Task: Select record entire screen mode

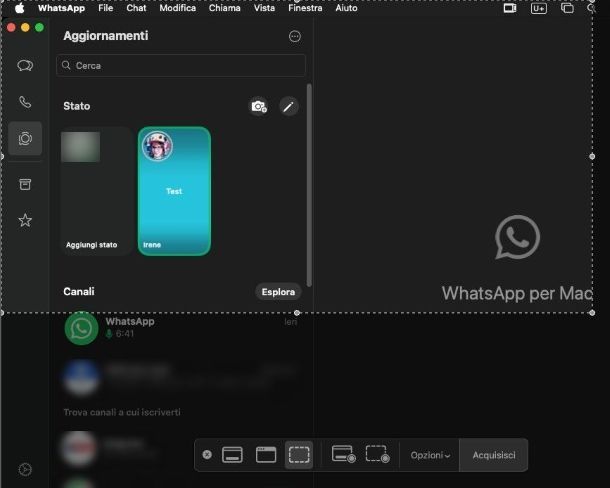Action: point(344,454)
